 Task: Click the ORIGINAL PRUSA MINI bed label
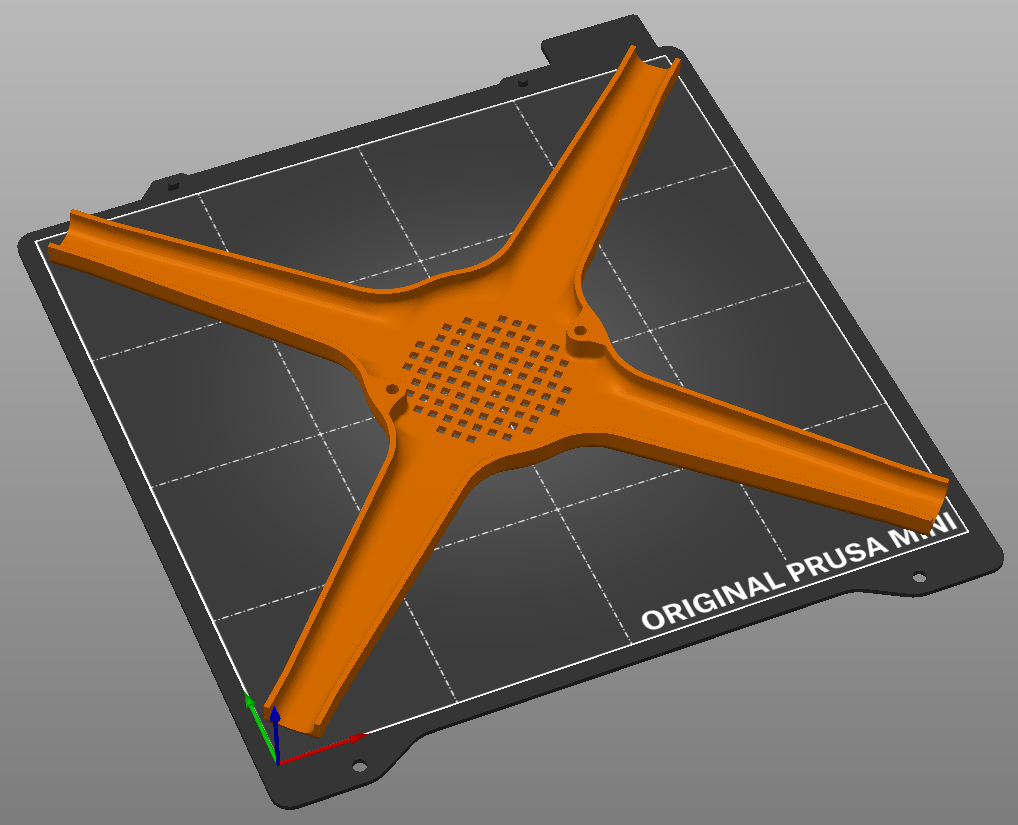(799, 572)
